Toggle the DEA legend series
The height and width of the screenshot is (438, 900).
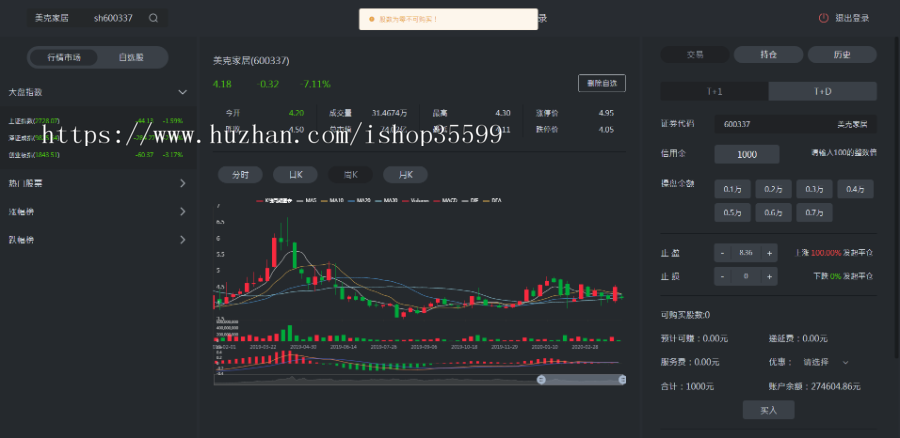coord(492,201)
